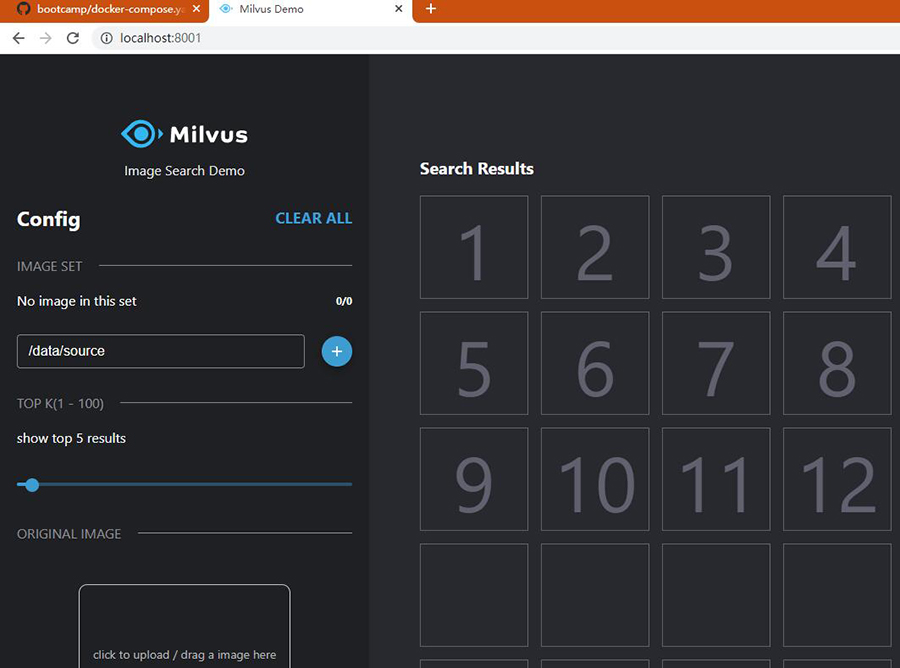Image resolution: width=900 pixels, height=668 pixels.
Task: Click the site info icon in address bar
Action: tap(106, 38)
